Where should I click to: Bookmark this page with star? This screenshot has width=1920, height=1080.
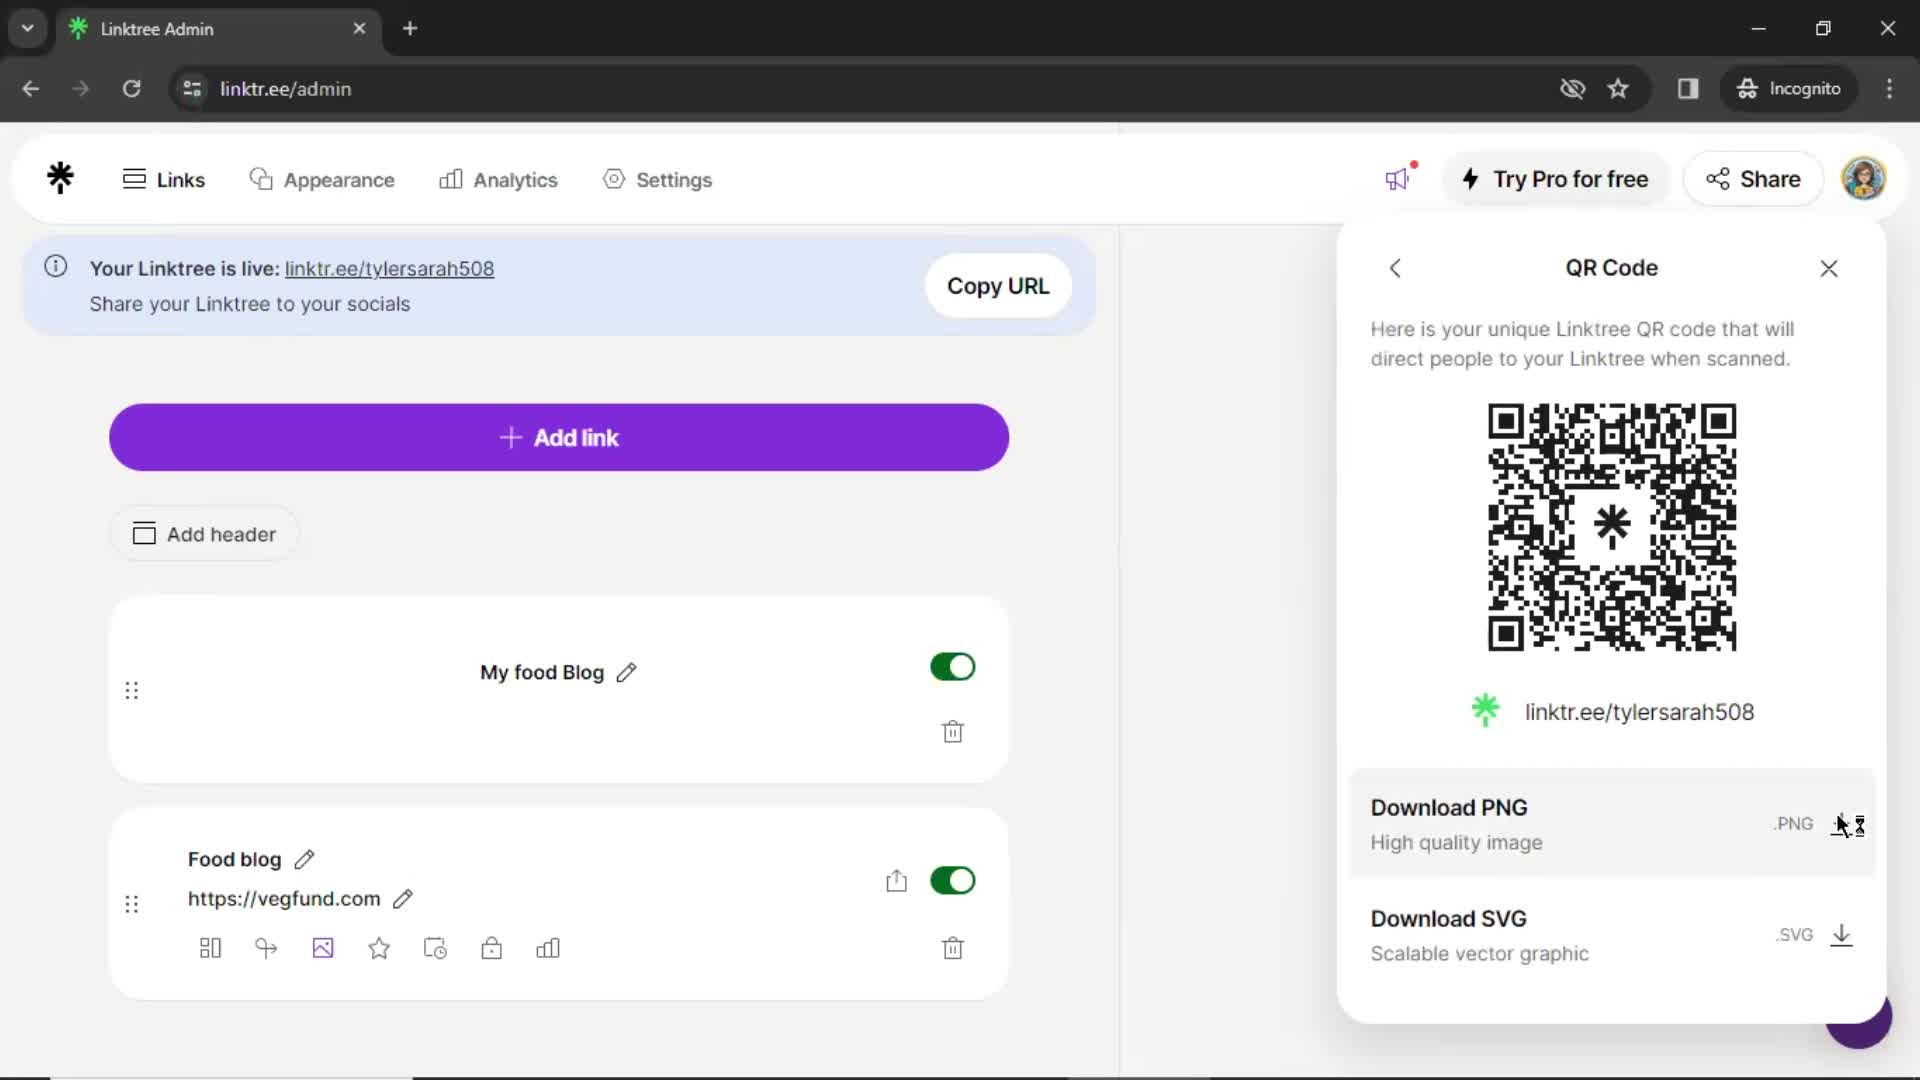1618,89
